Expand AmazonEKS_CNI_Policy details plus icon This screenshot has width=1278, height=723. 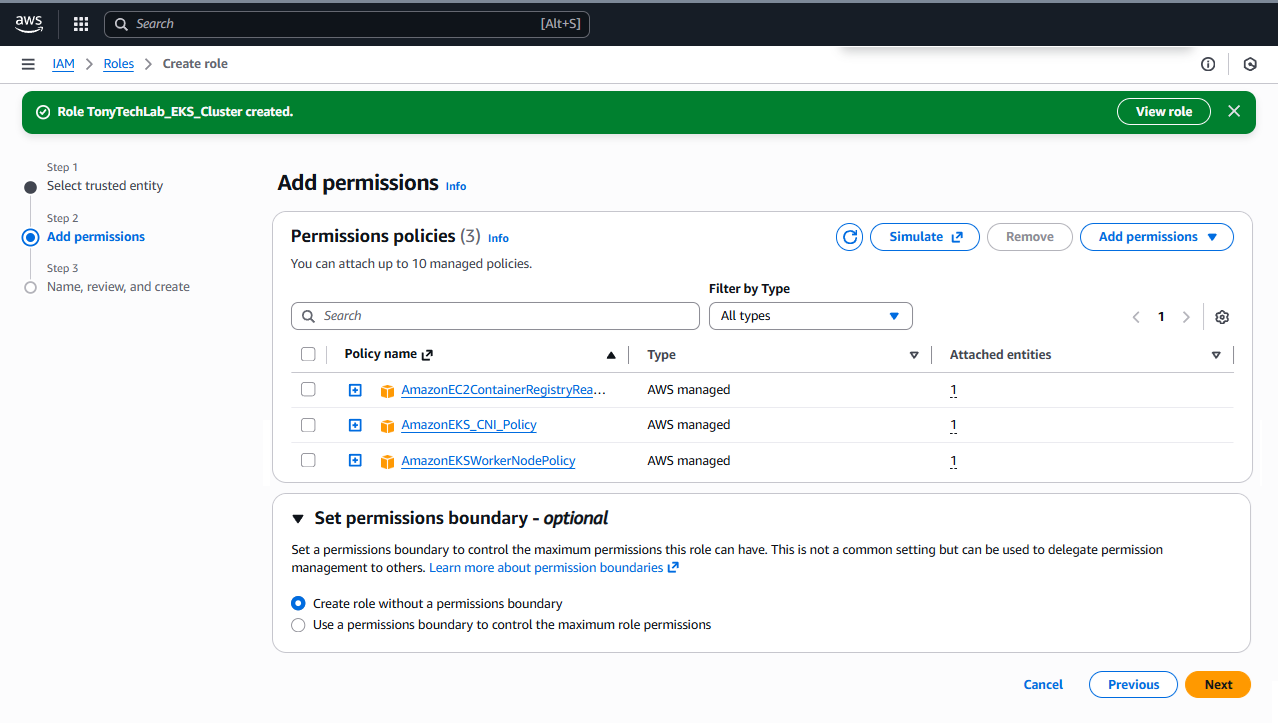355,425
